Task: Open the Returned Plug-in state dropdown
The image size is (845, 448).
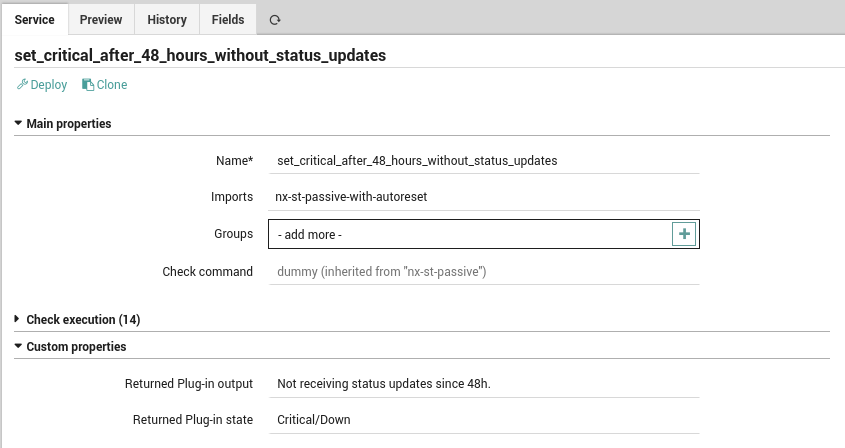Action: pyautogui.click(x=484, y=419)
